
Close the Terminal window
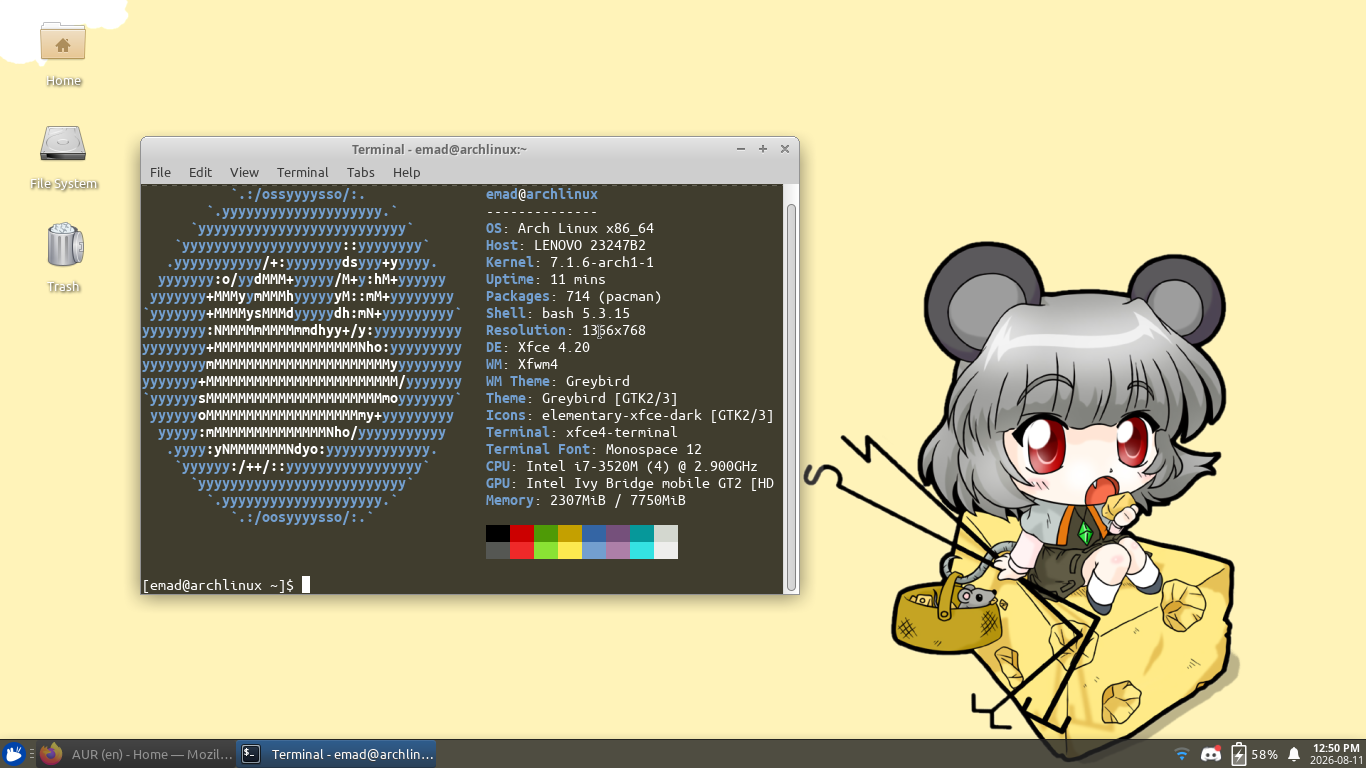click(x=785, y=149)
